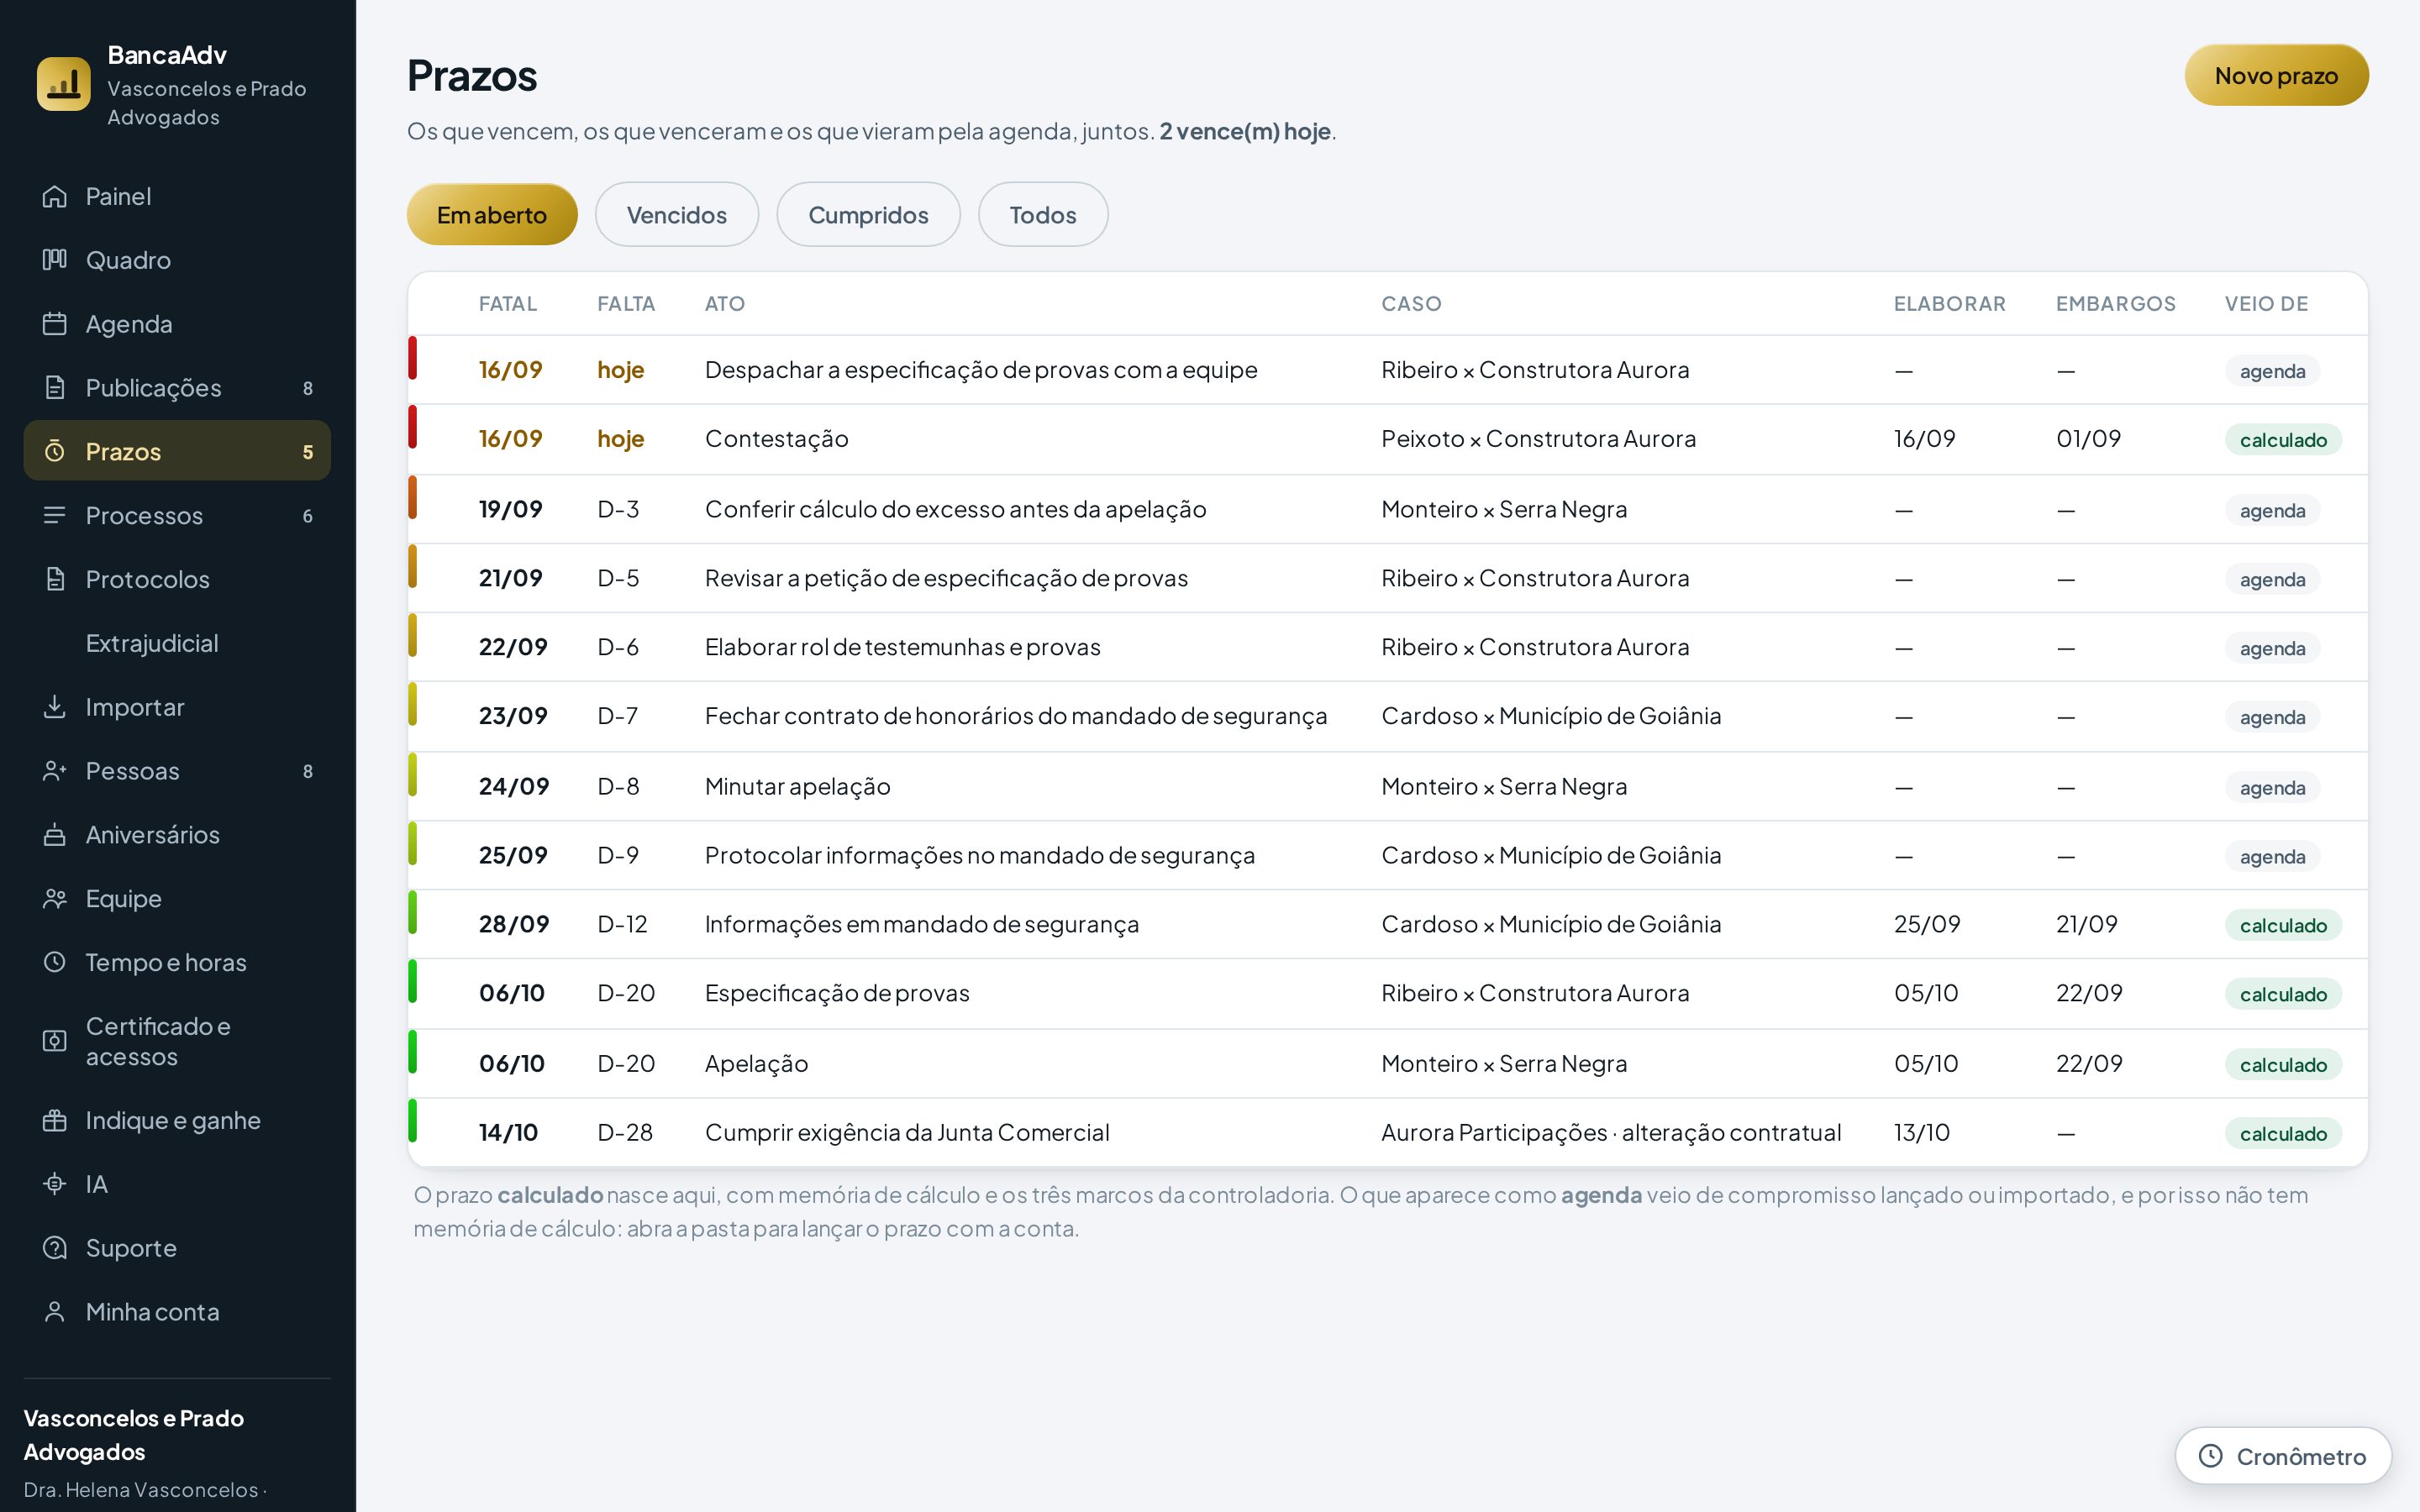This screenshot has width=2420, height=1512.
Task: Click the Importar download icon
Action: point(55,707)
